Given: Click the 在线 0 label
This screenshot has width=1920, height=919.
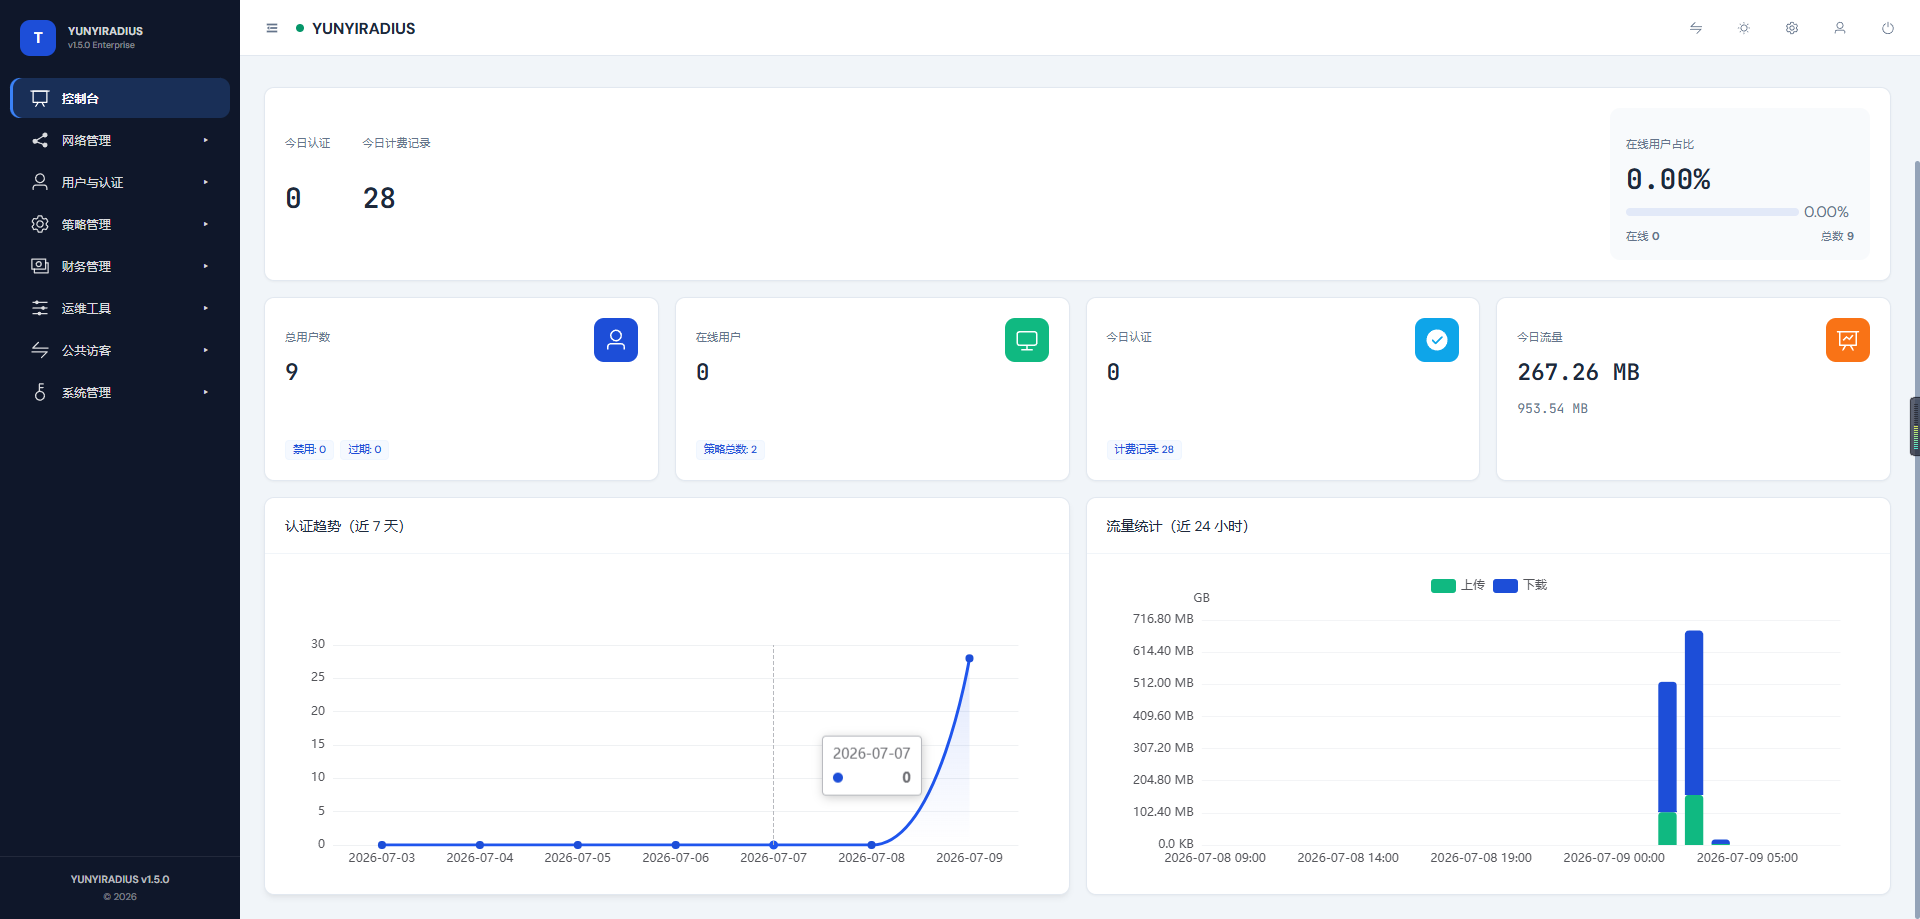Looking at the screenshot, I should click(x=1643, y=236).
